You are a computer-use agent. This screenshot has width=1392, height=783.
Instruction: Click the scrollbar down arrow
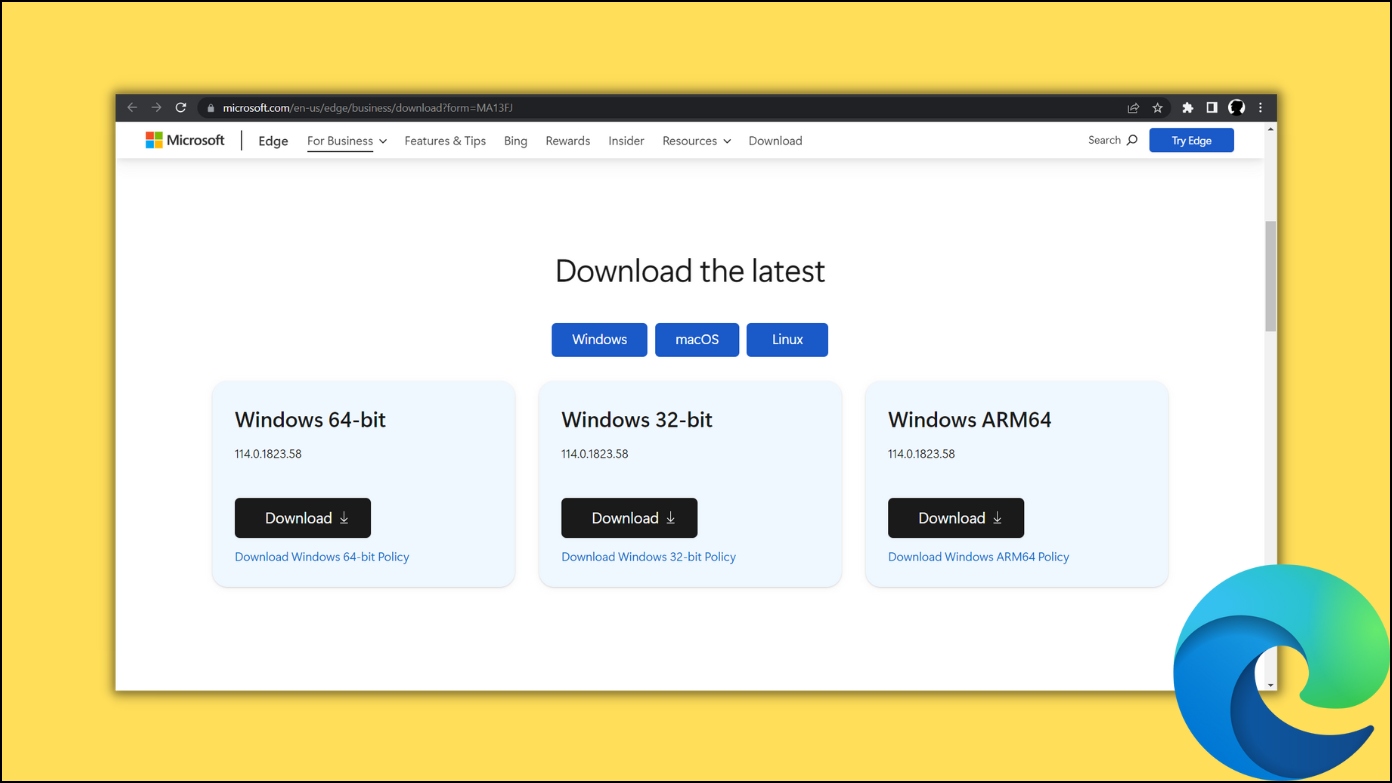coord(1271,684)
